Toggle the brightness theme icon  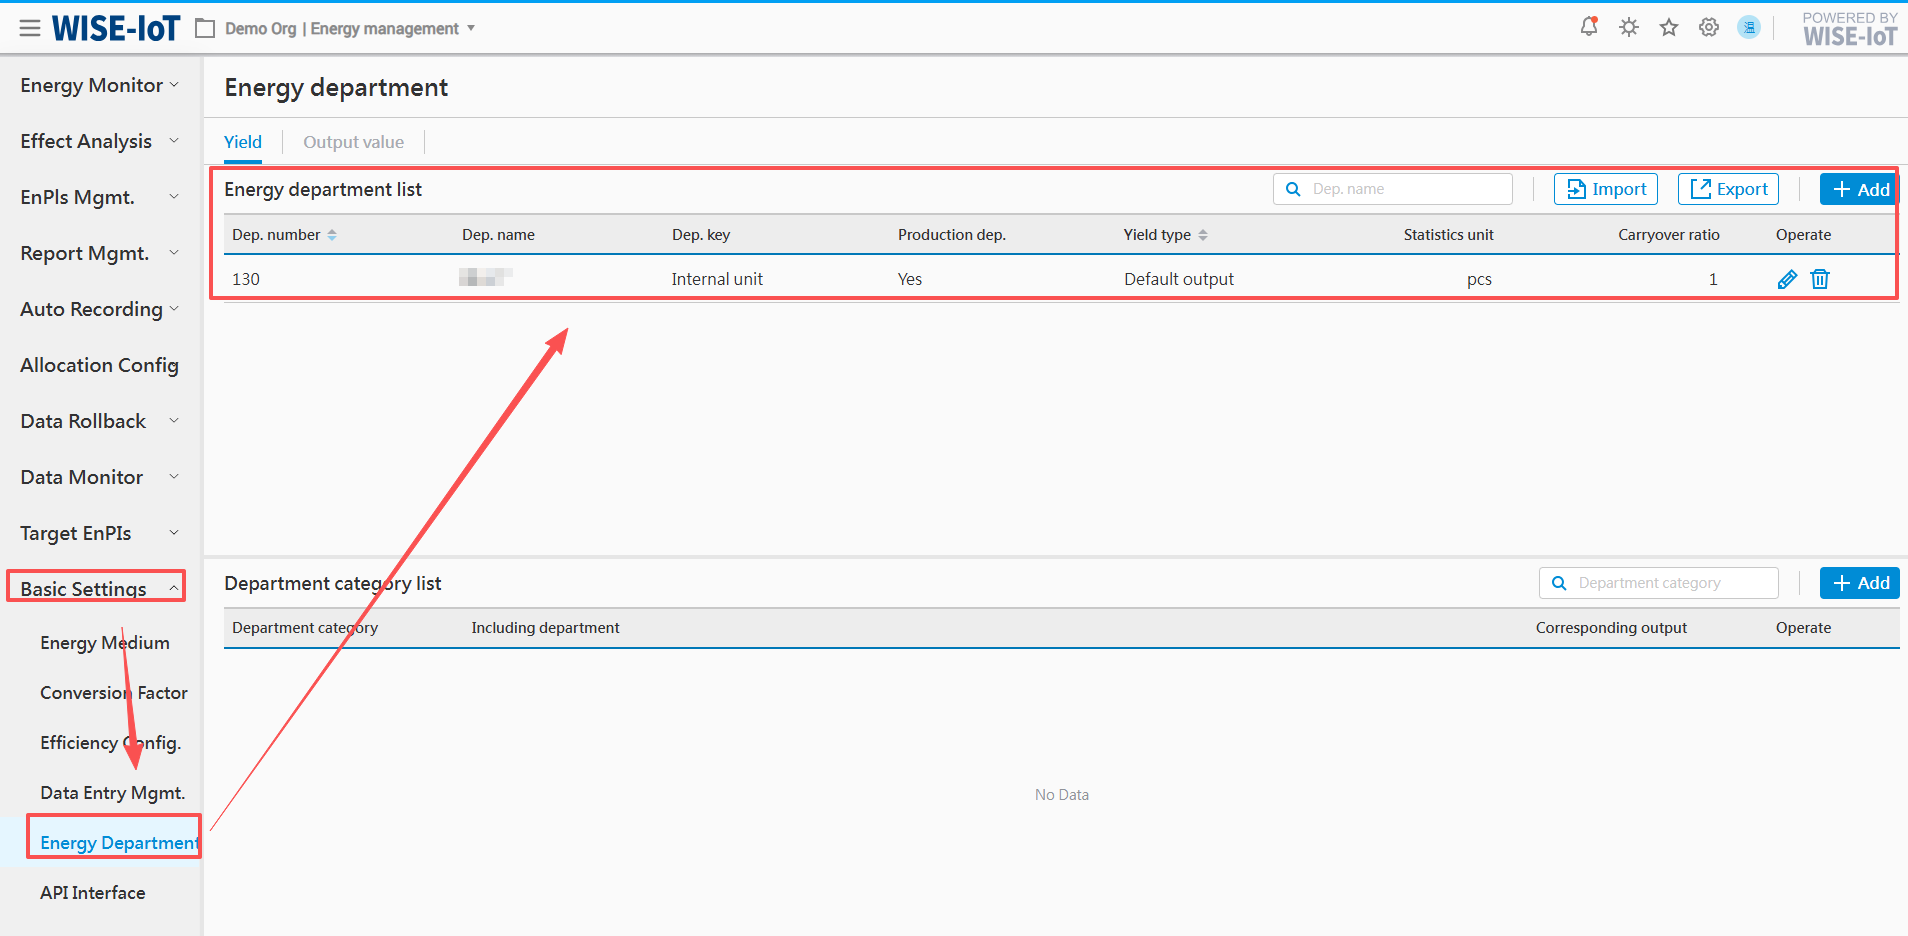pyautogui.click(x=1629, y=27)
